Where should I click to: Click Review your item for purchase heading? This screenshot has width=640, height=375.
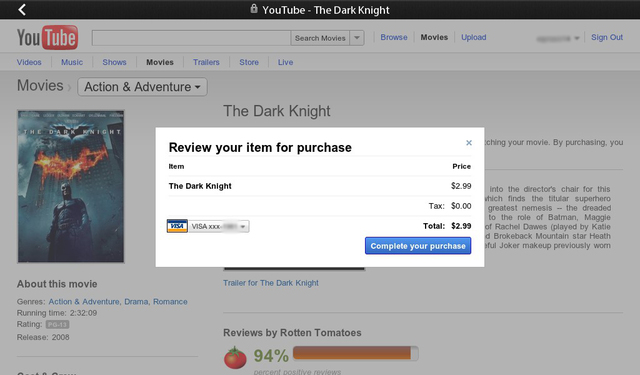(x=260, y=147)
